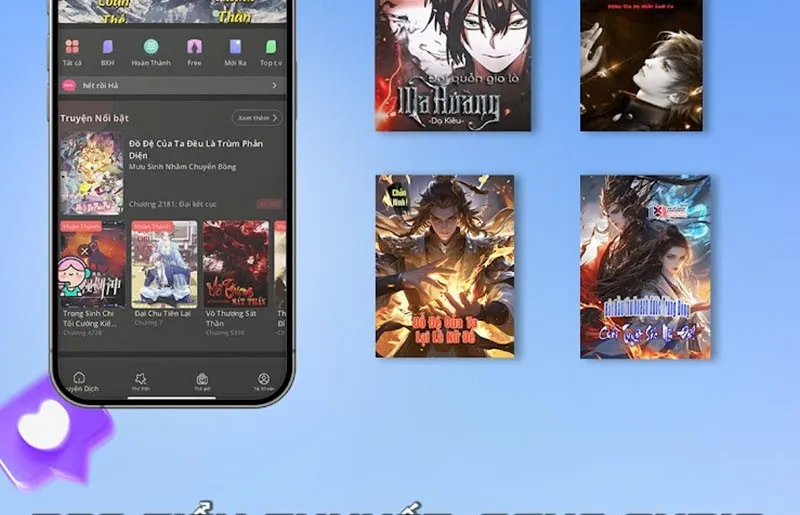800x515 pixels.
Task: Open the 'Đại Chu Tiên Lại' cover
Action: [x=164, y=264]
